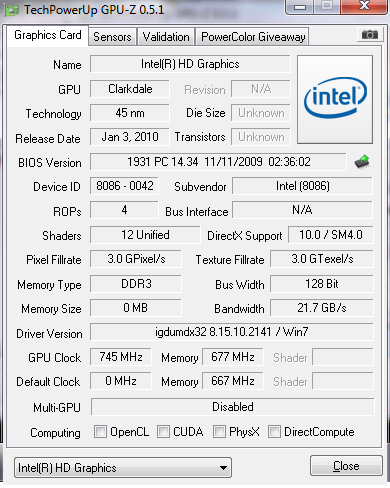The image size is (390, 488).
Task: Click the empty Default Clock Shader field
Action: click(343, 381)
